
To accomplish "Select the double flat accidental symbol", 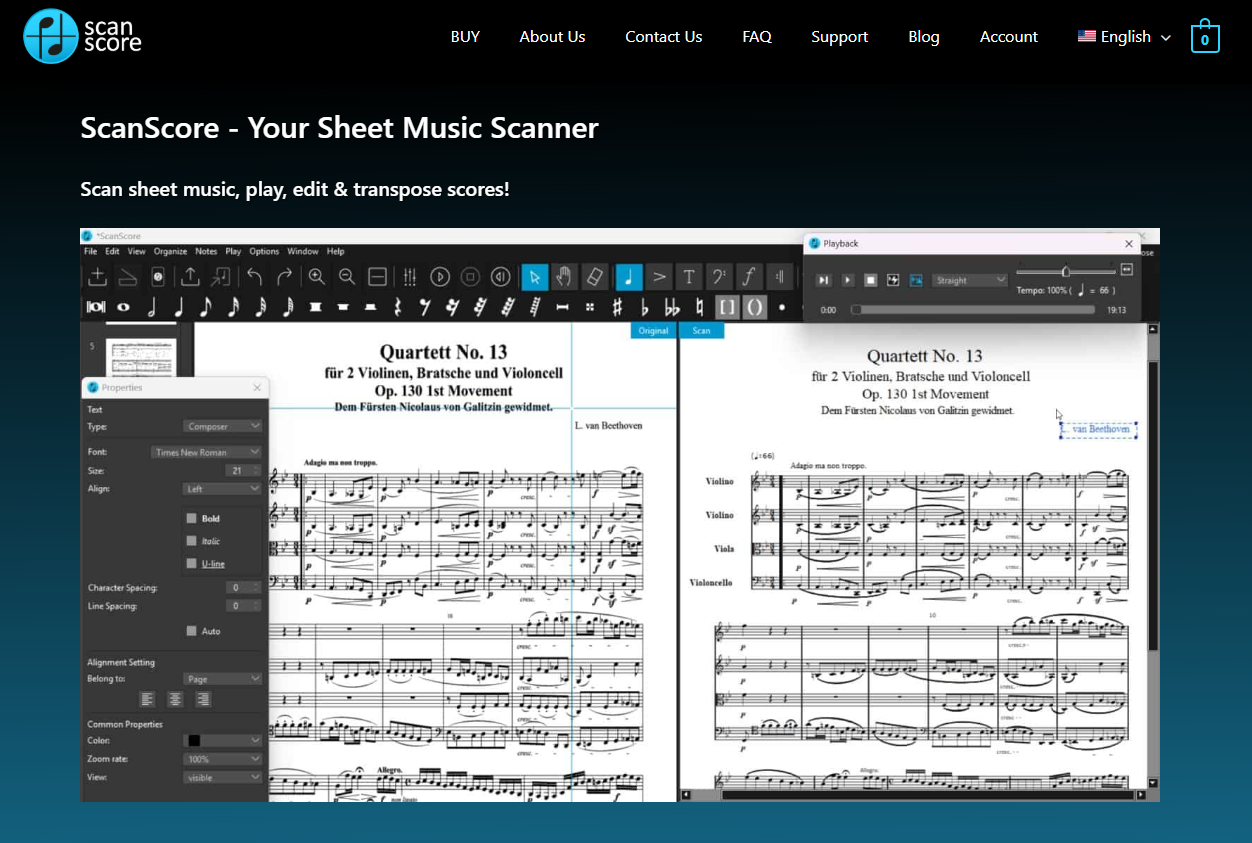I will (672, 307).
